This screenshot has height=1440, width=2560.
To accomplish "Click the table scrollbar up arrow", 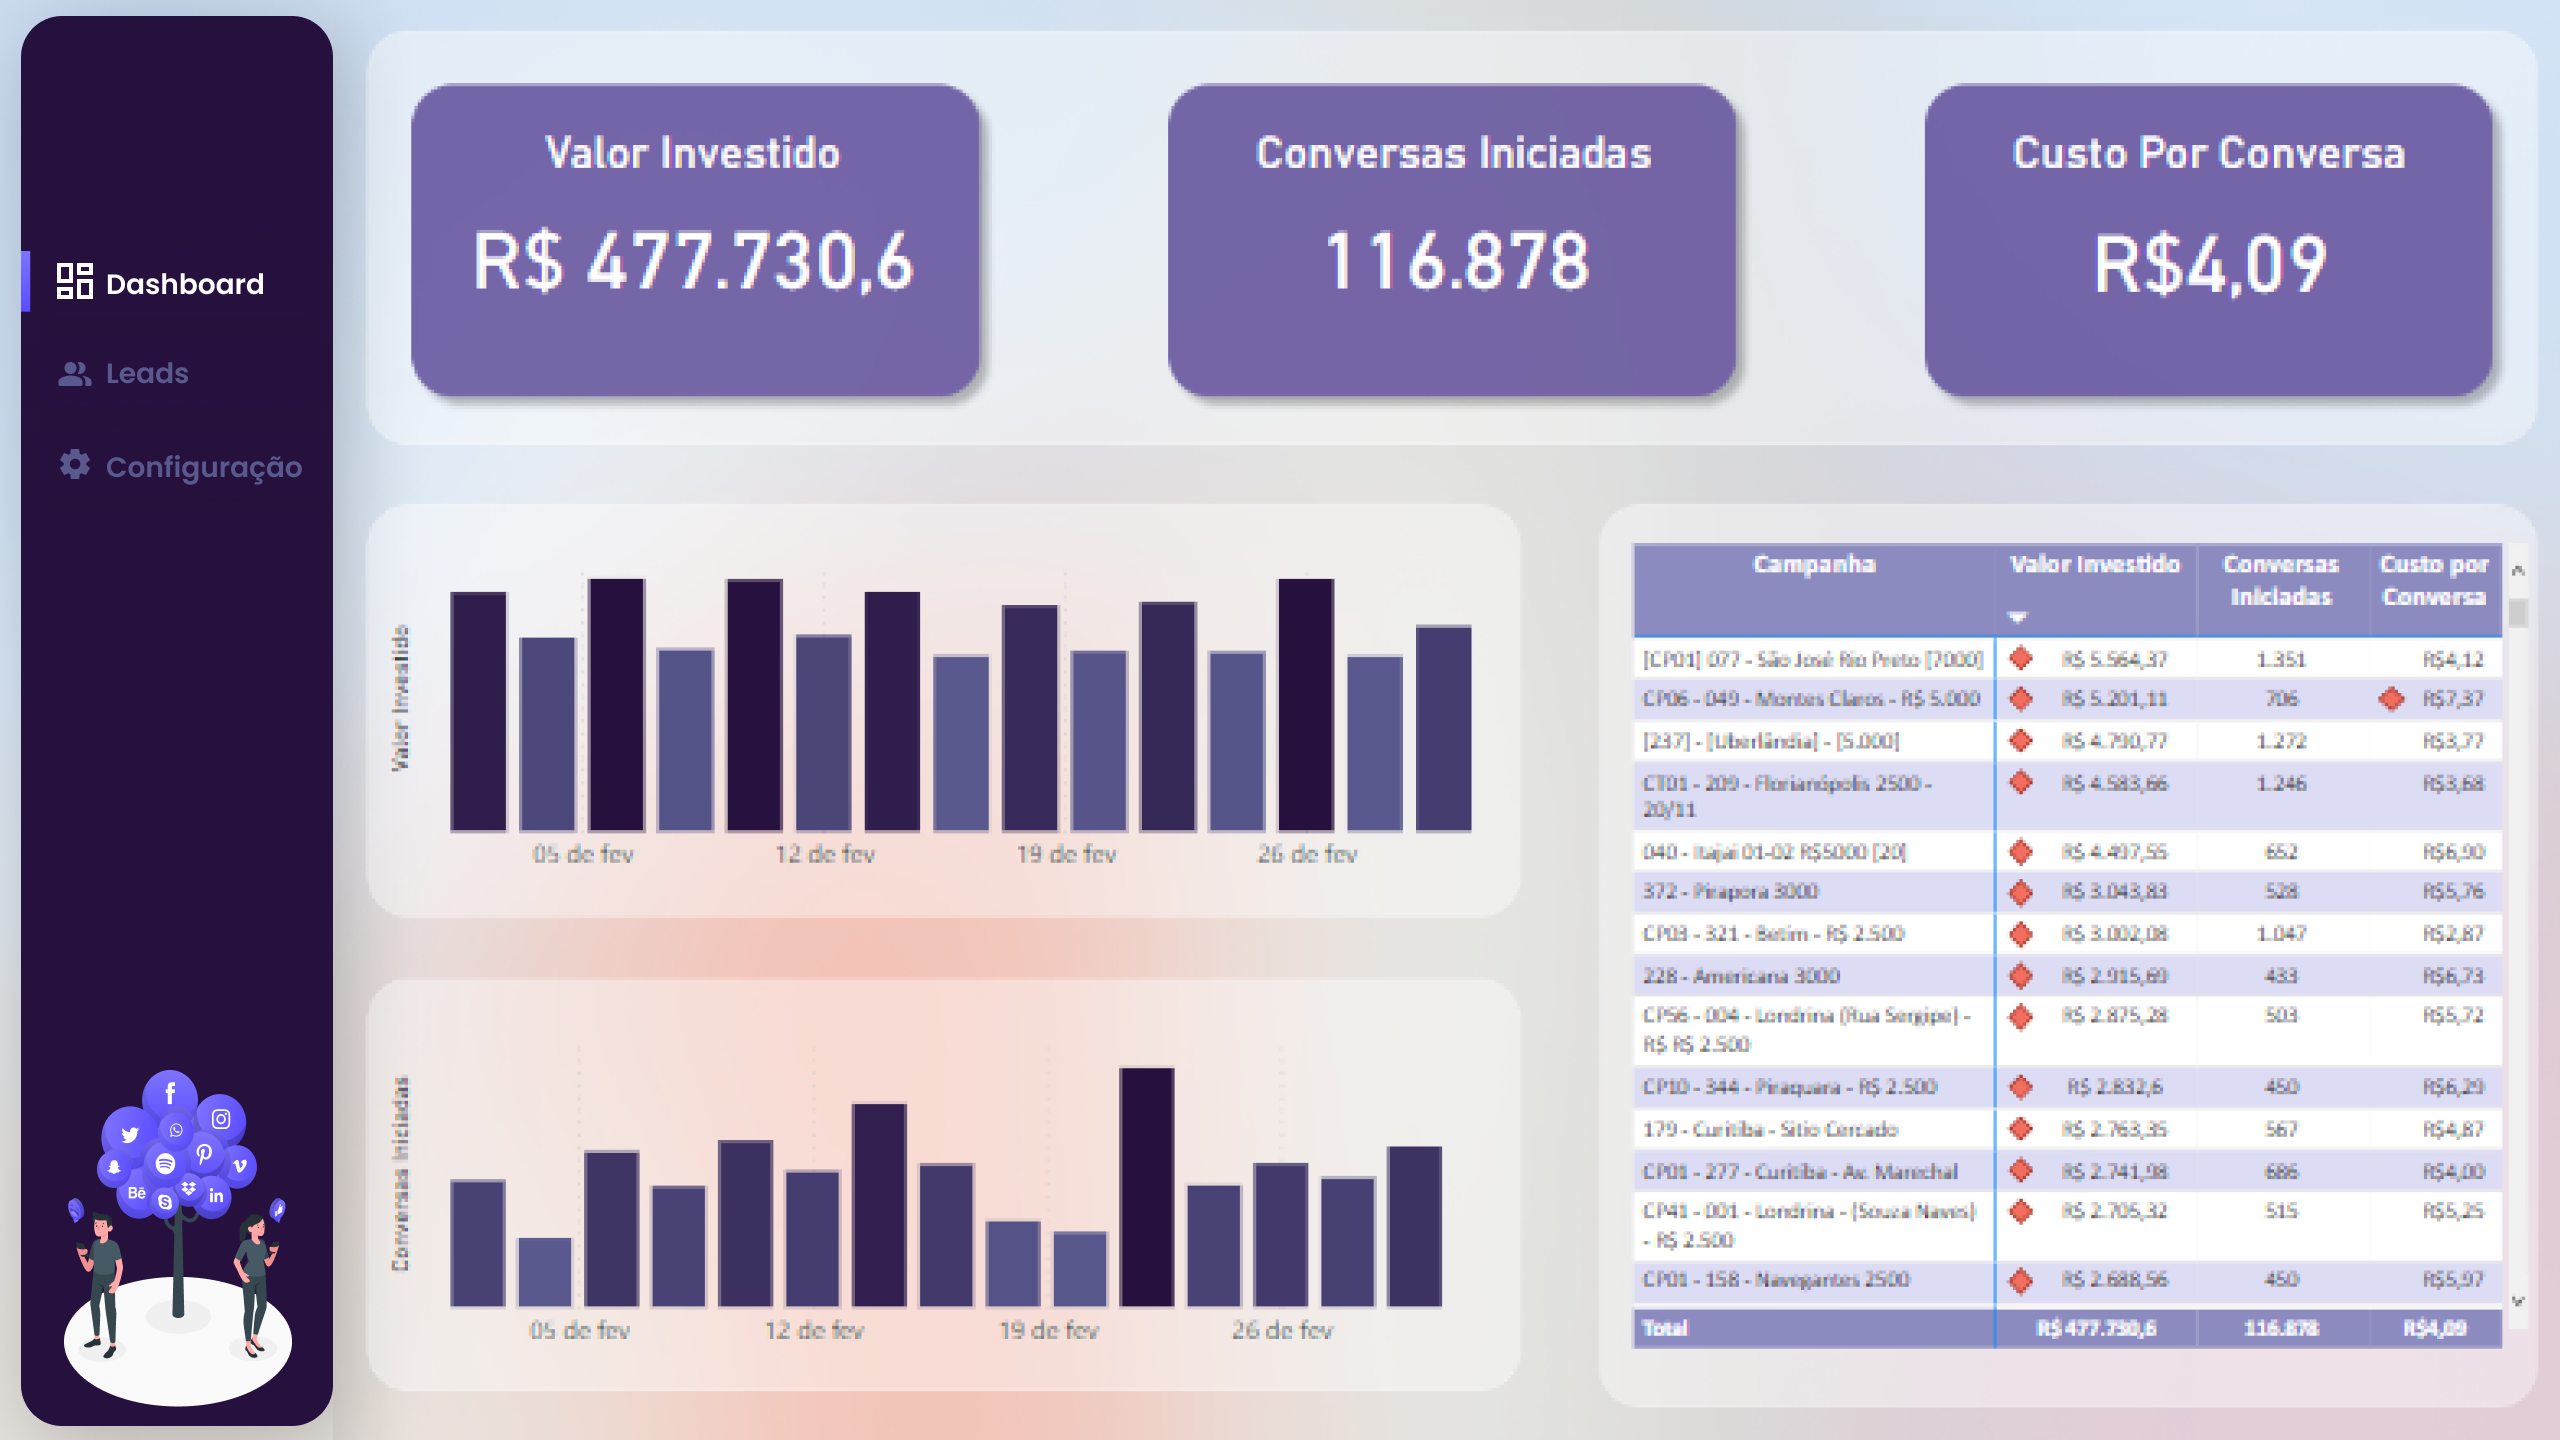I will pos(2518,570).
